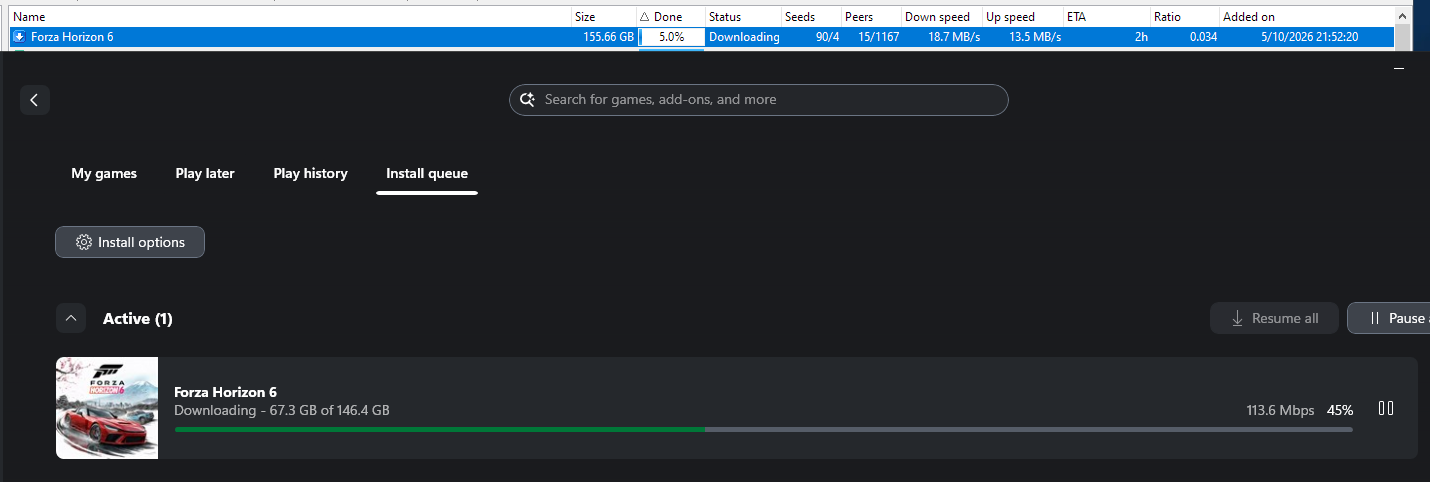Click the 5.0% torrent progress cell

pos(671,37)
